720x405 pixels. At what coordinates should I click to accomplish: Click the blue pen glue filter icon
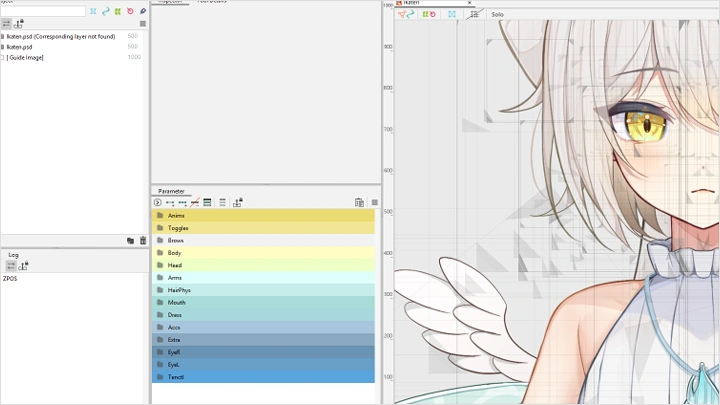[143, 11]
